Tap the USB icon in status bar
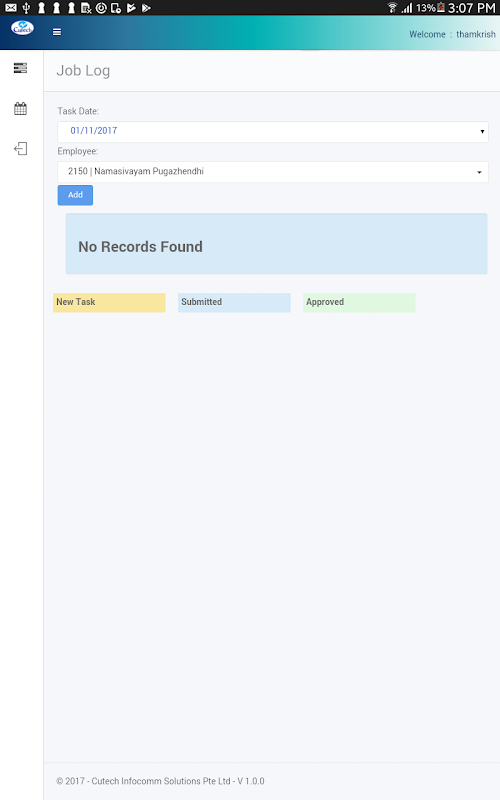Viewport: 500px width, 800px height. 27,8
